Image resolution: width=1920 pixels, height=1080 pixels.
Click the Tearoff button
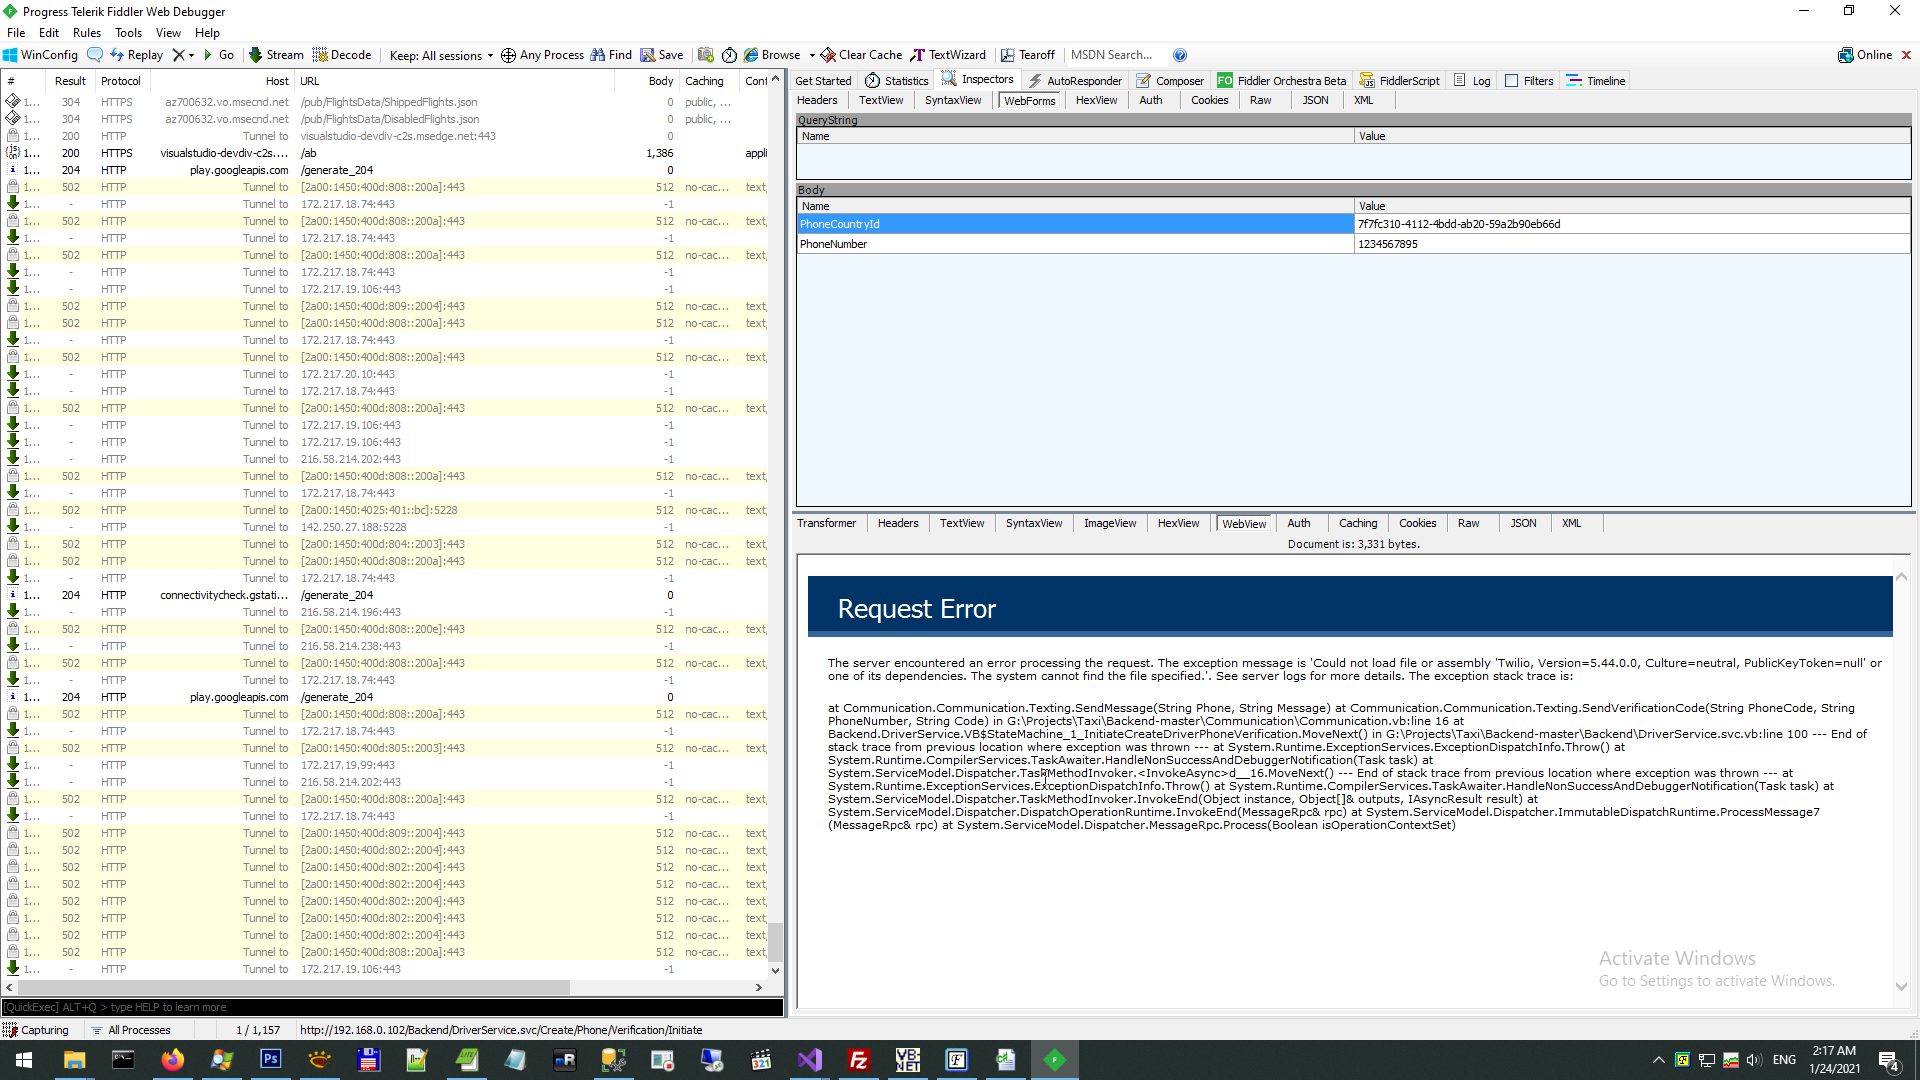click(1028, 55)
